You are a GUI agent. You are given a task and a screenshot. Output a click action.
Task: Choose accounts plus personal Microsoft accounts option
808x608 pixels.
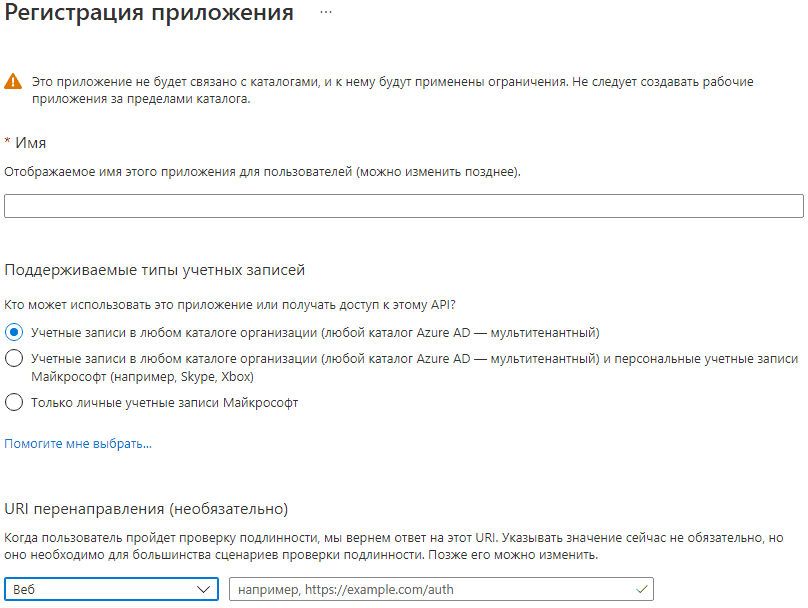point(12,358)
